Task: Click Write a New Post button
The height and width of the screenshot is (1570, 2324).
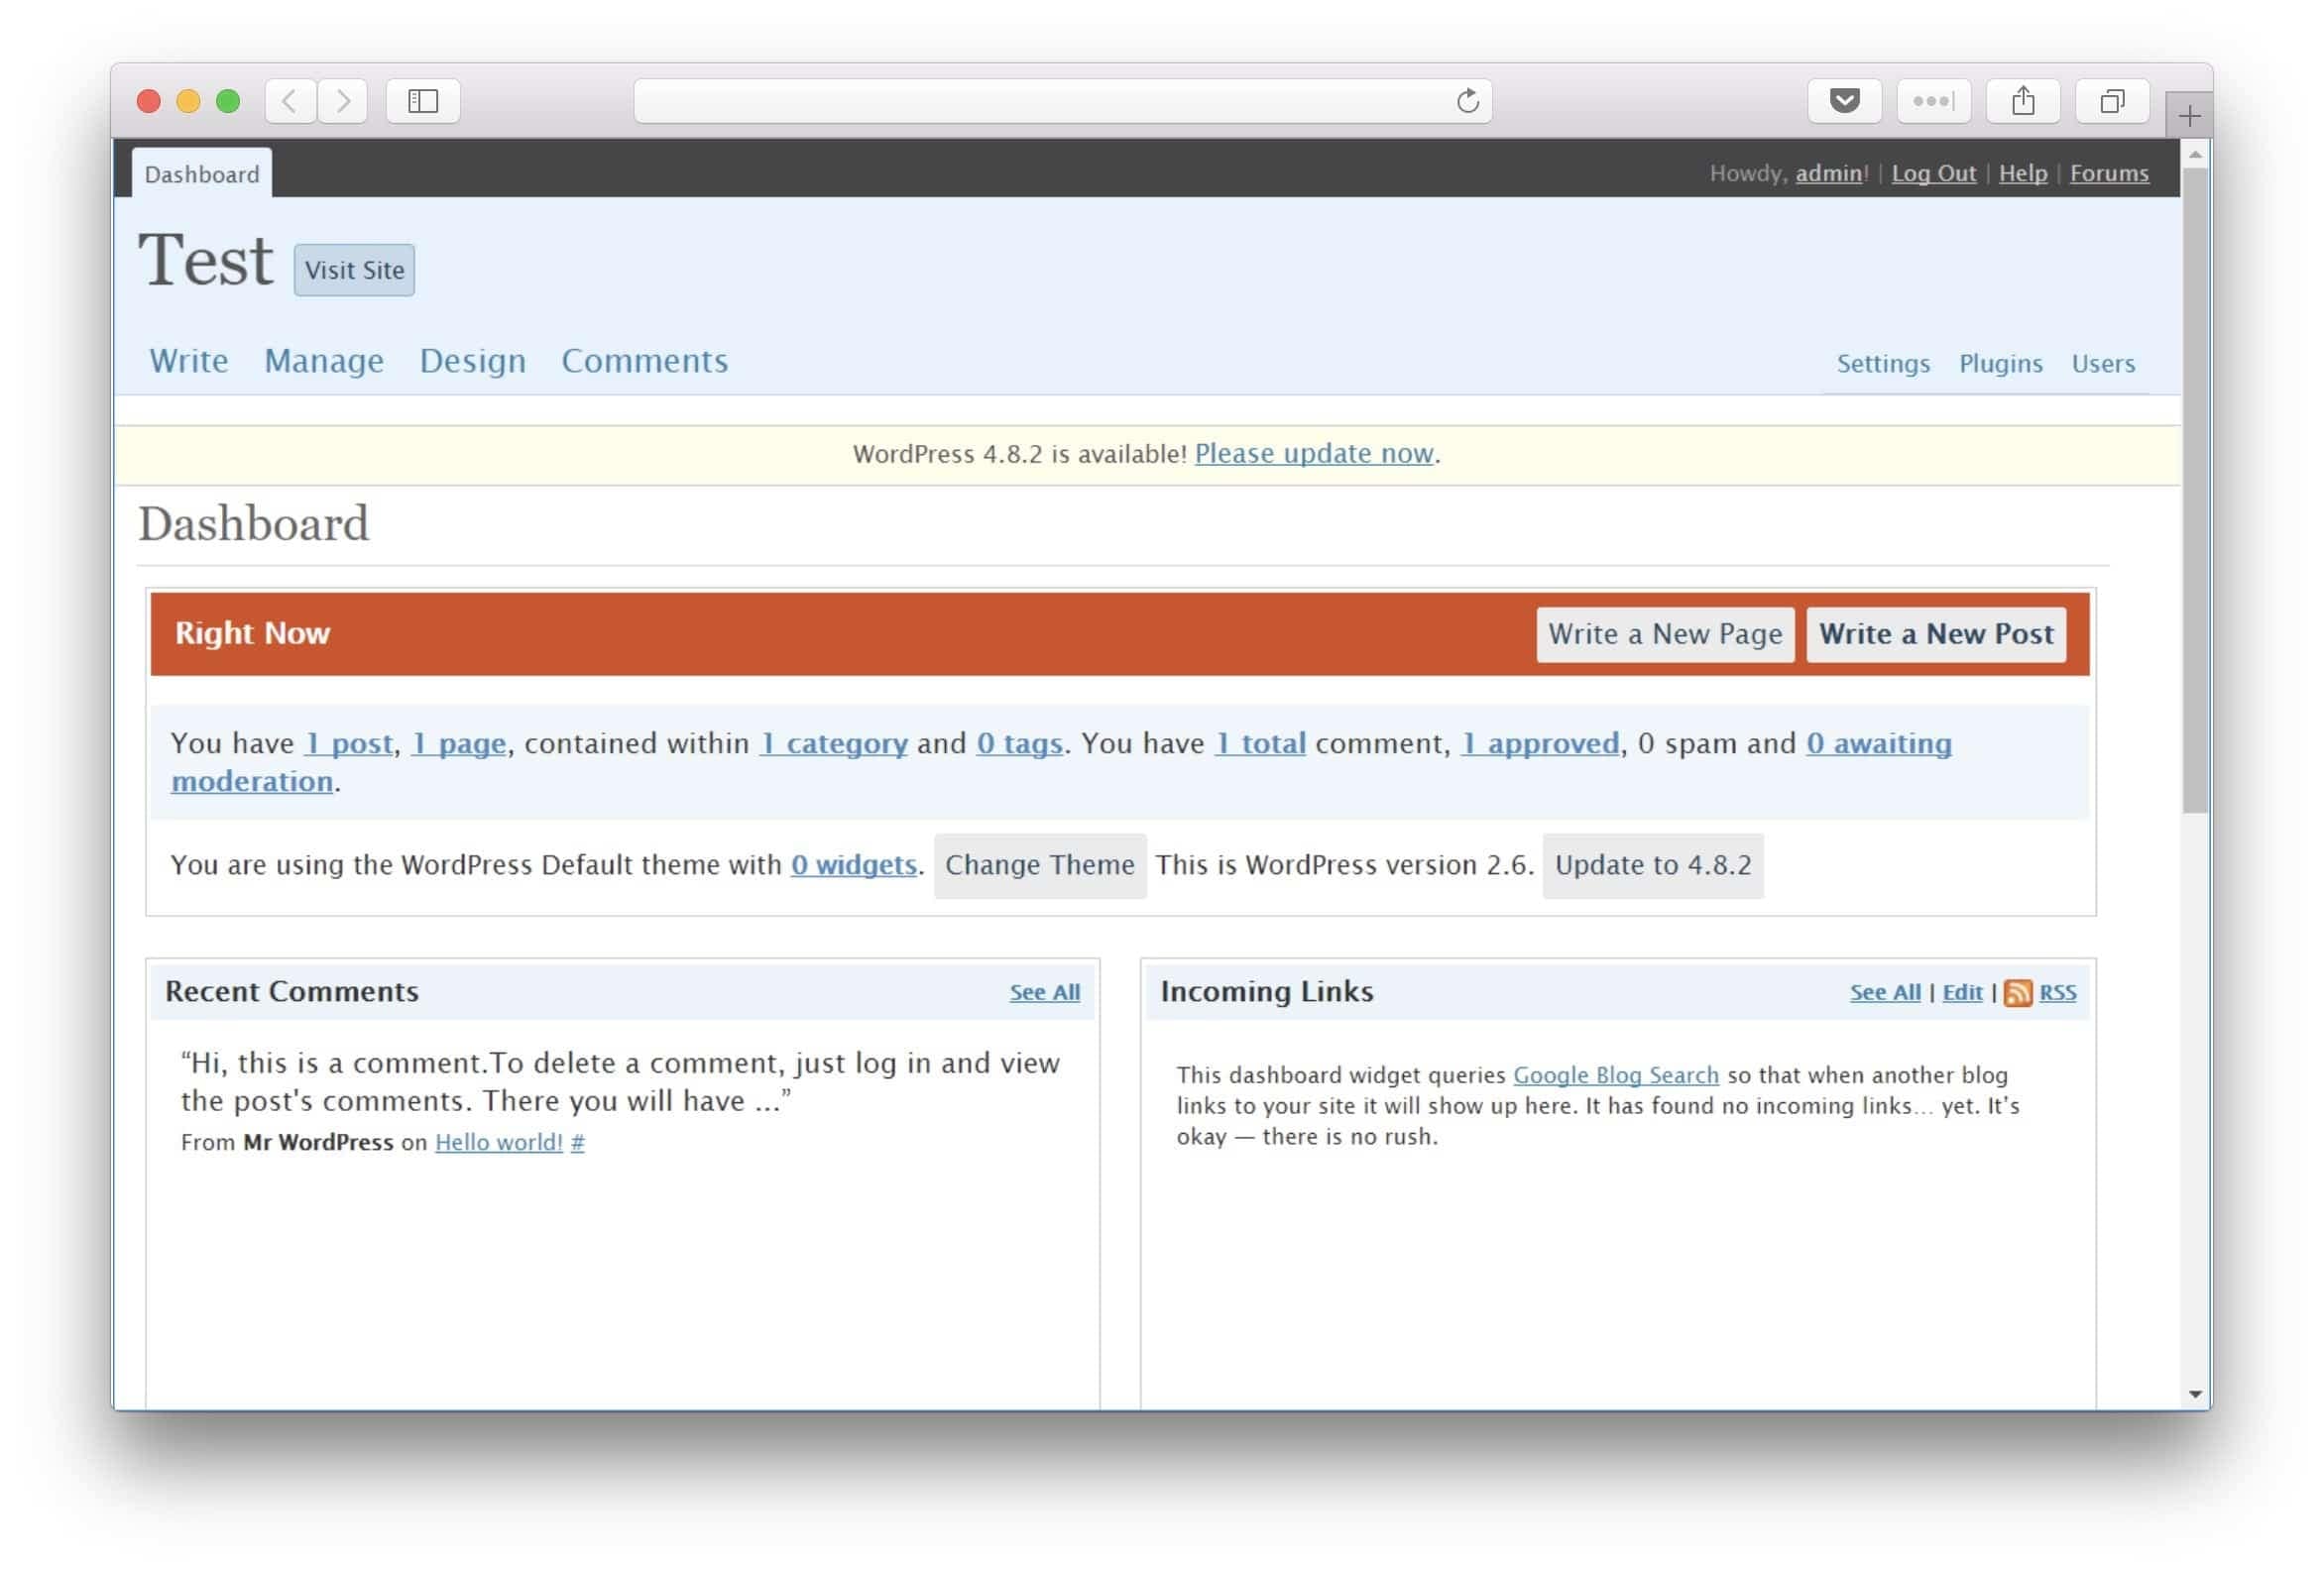Action: tap(1935, 634)
